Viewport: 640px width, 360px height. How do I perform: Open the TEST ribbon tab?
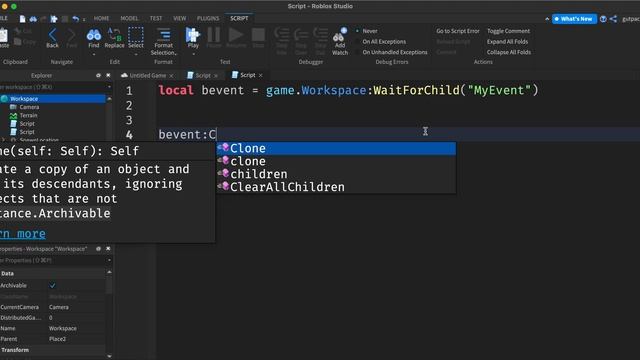(156, 18)
